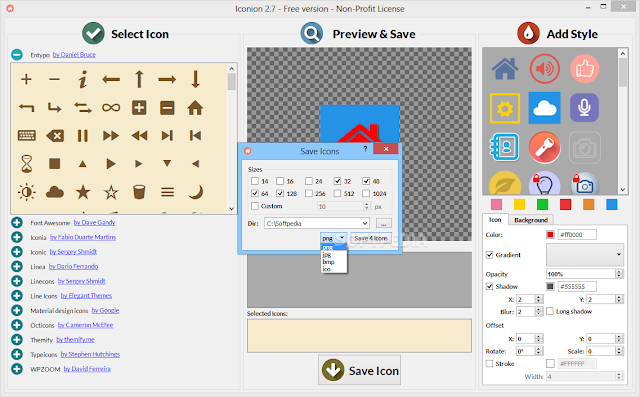Image resolution: width=640 pixels, height=397 pixels.
Task: Choose ico from the format list
Action: 327,269
